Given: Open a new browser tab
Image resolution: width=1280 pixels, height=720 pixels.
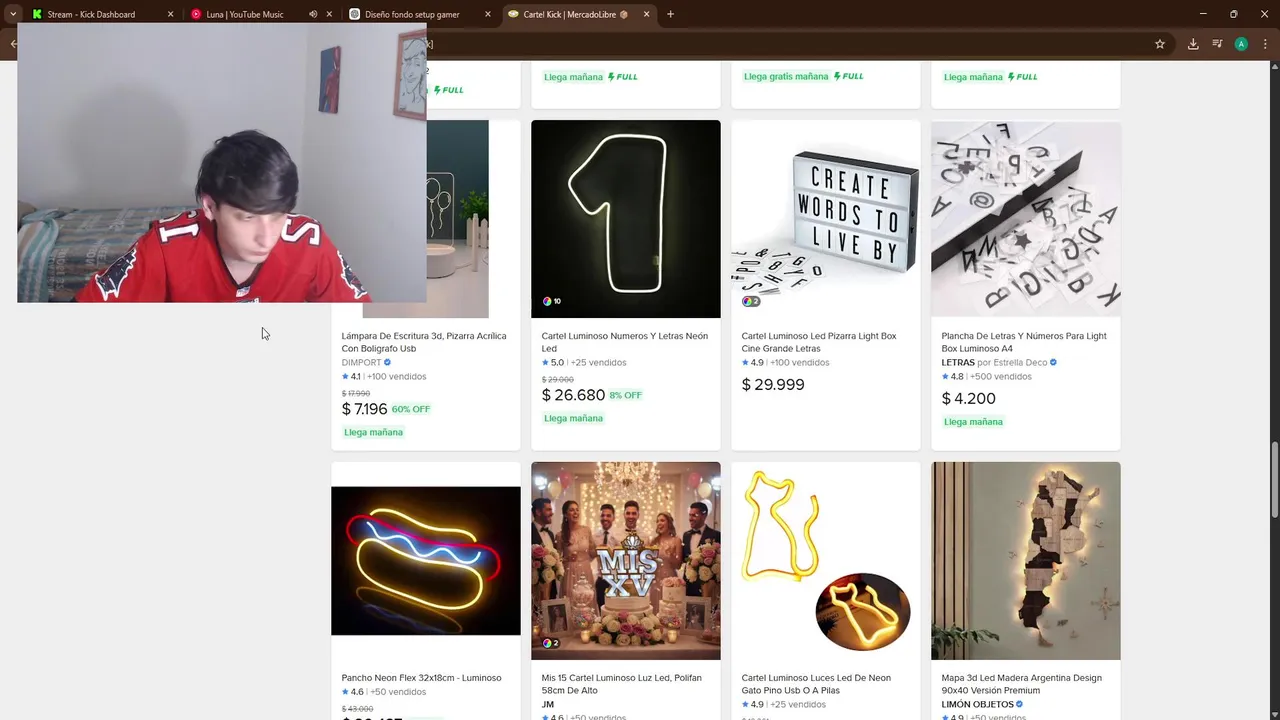Looking at the screenshot, I should 670,14.
